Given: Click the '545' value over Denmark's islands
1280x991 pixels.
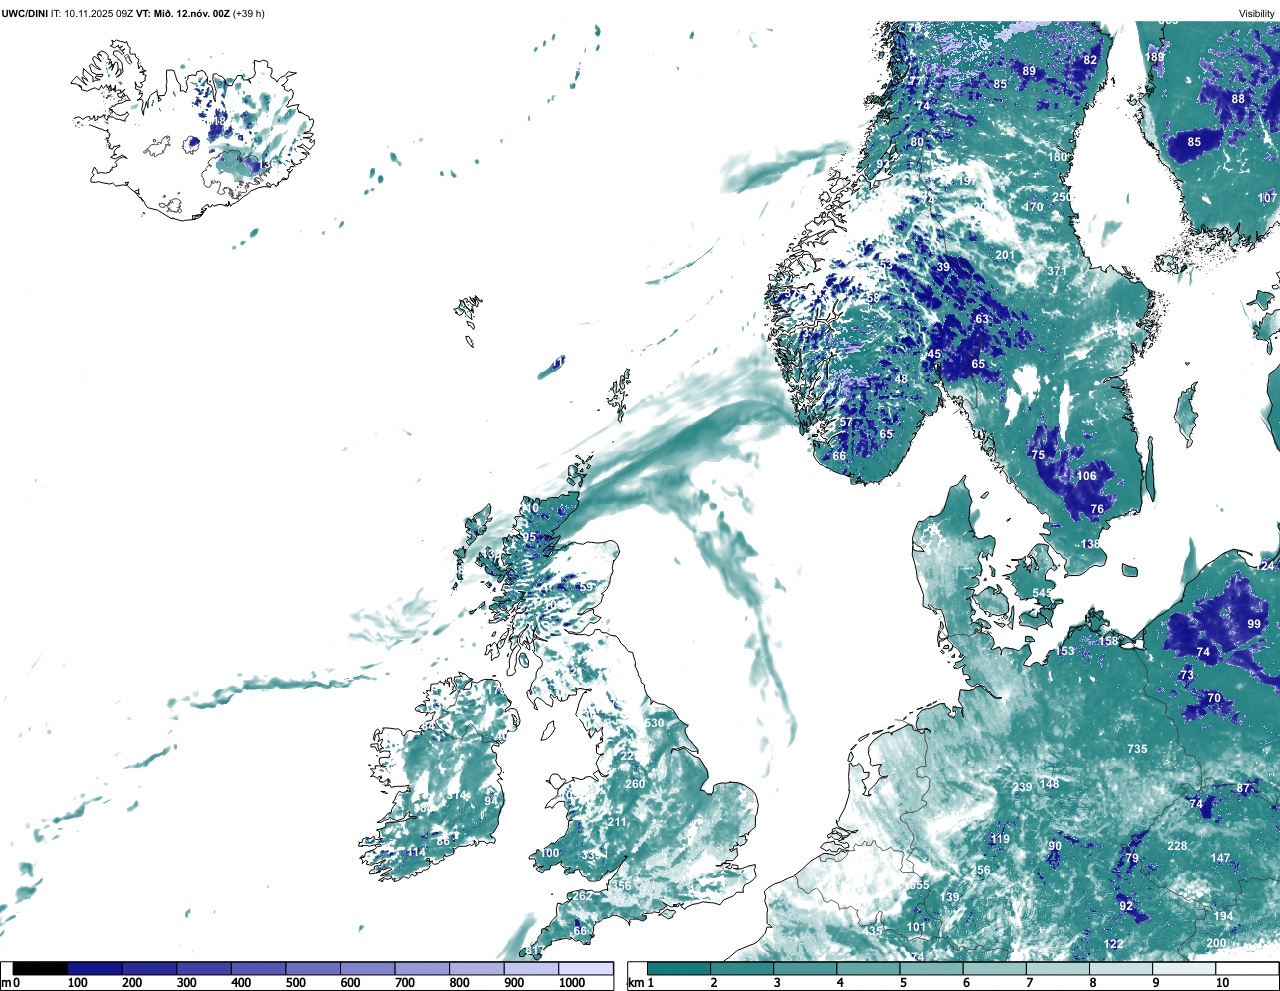Looking at the screenshot, I should pyautogui.click(x=1042, y=593).
